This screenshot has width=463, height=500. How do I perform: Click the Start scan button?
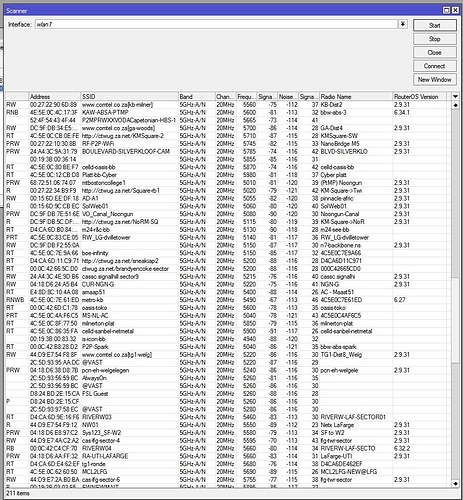[x=435, y=25]
